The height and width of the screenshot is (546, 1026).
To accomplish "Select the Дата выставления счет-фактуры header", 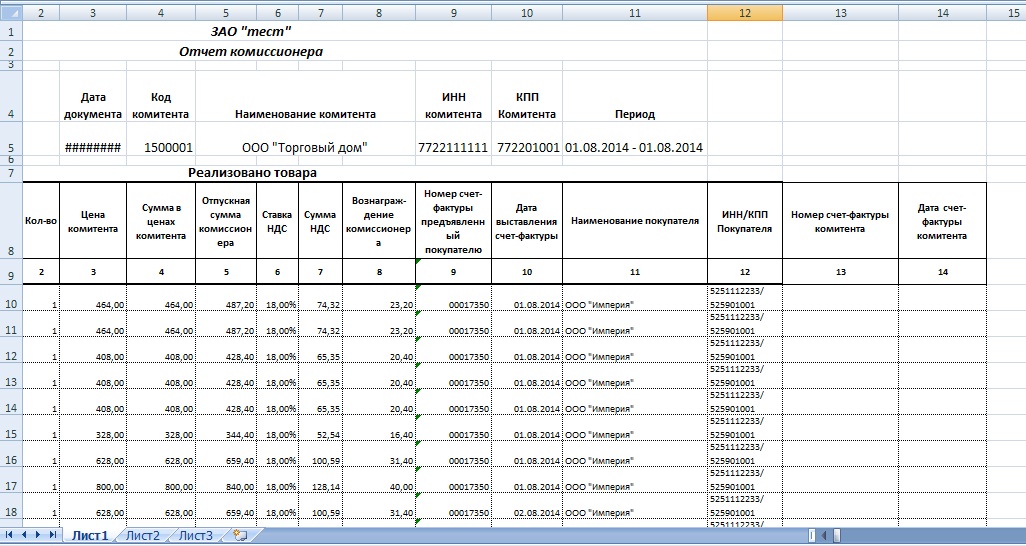I will click(x=527, y=221).
